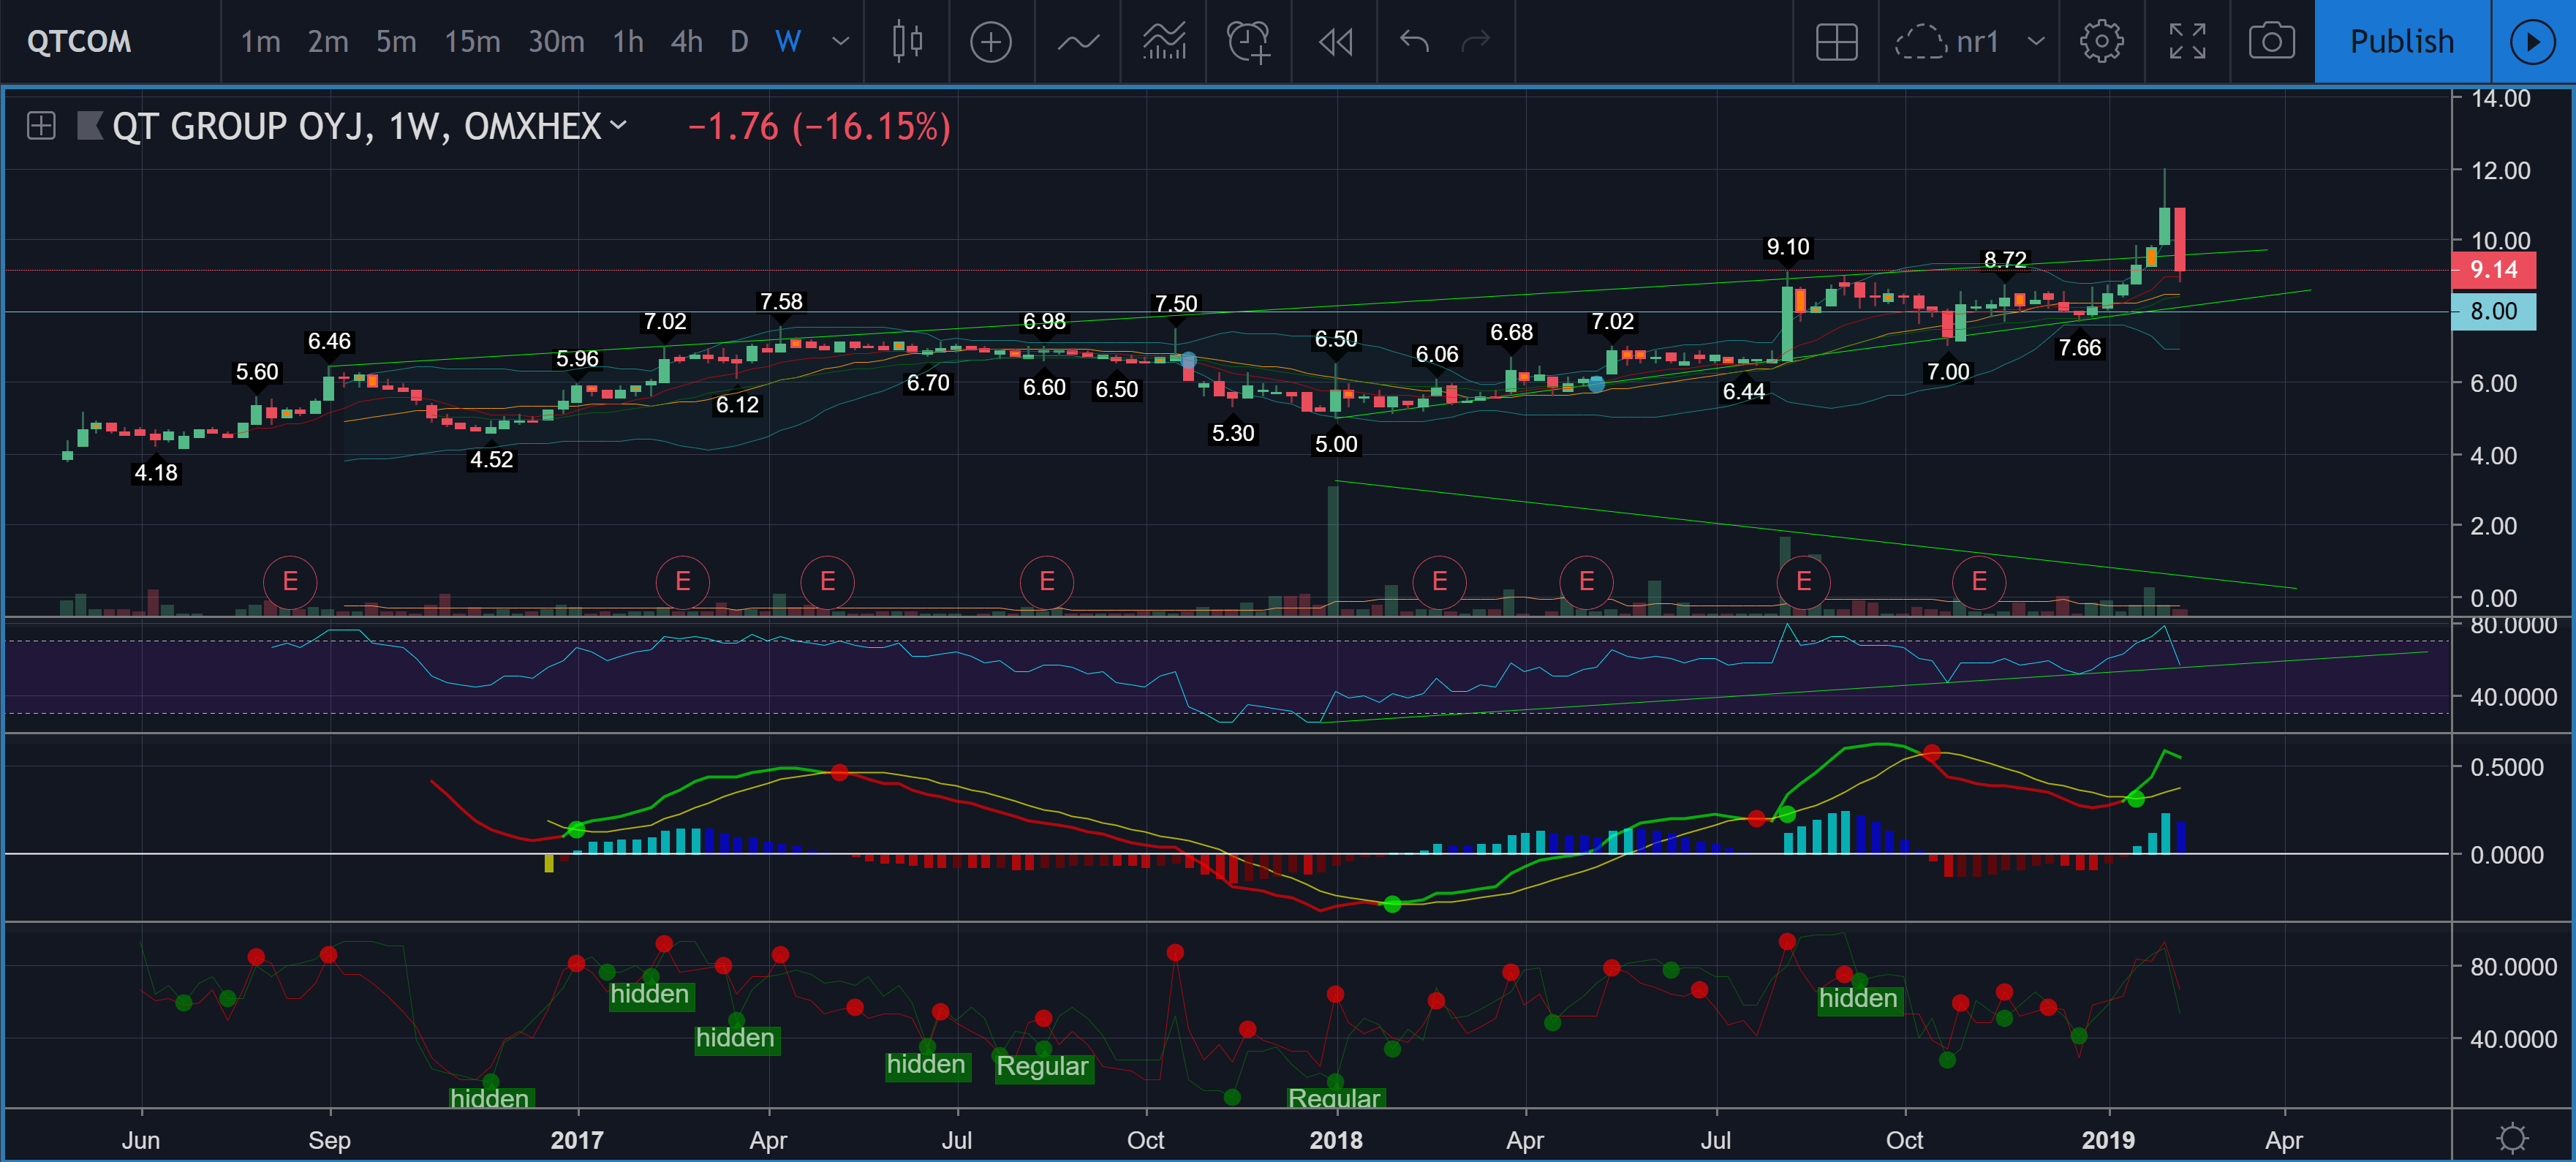
Task: Open the layout grid selector icon
Action: click(x=1836, y=41)
